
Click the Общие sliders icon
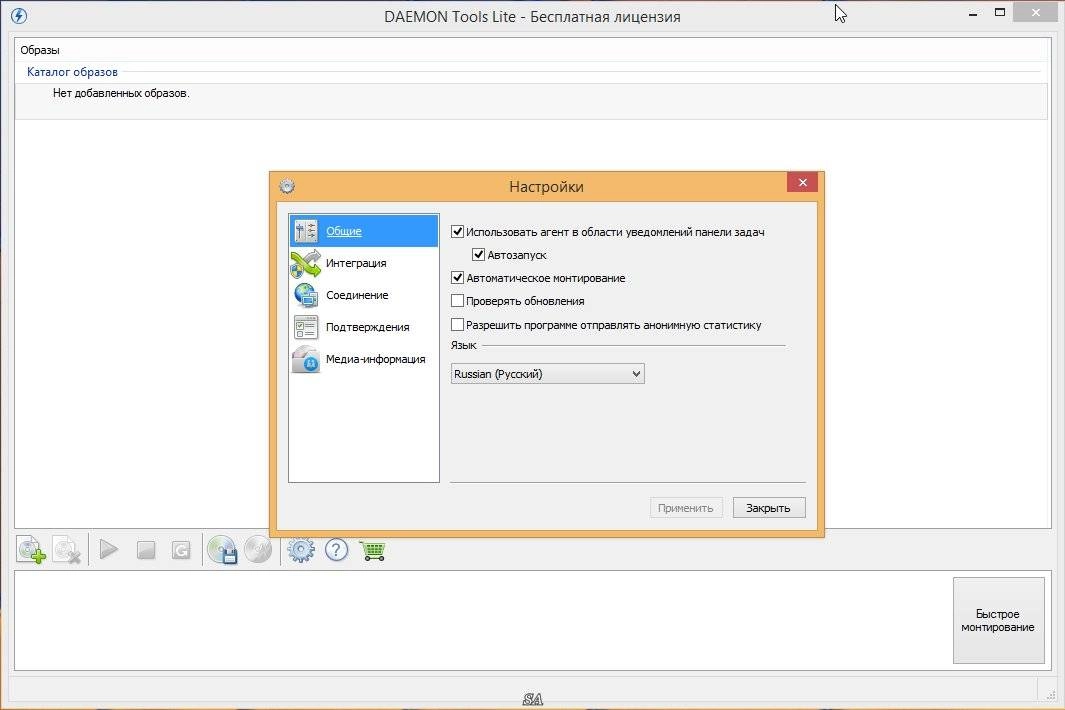pos(306,231)
